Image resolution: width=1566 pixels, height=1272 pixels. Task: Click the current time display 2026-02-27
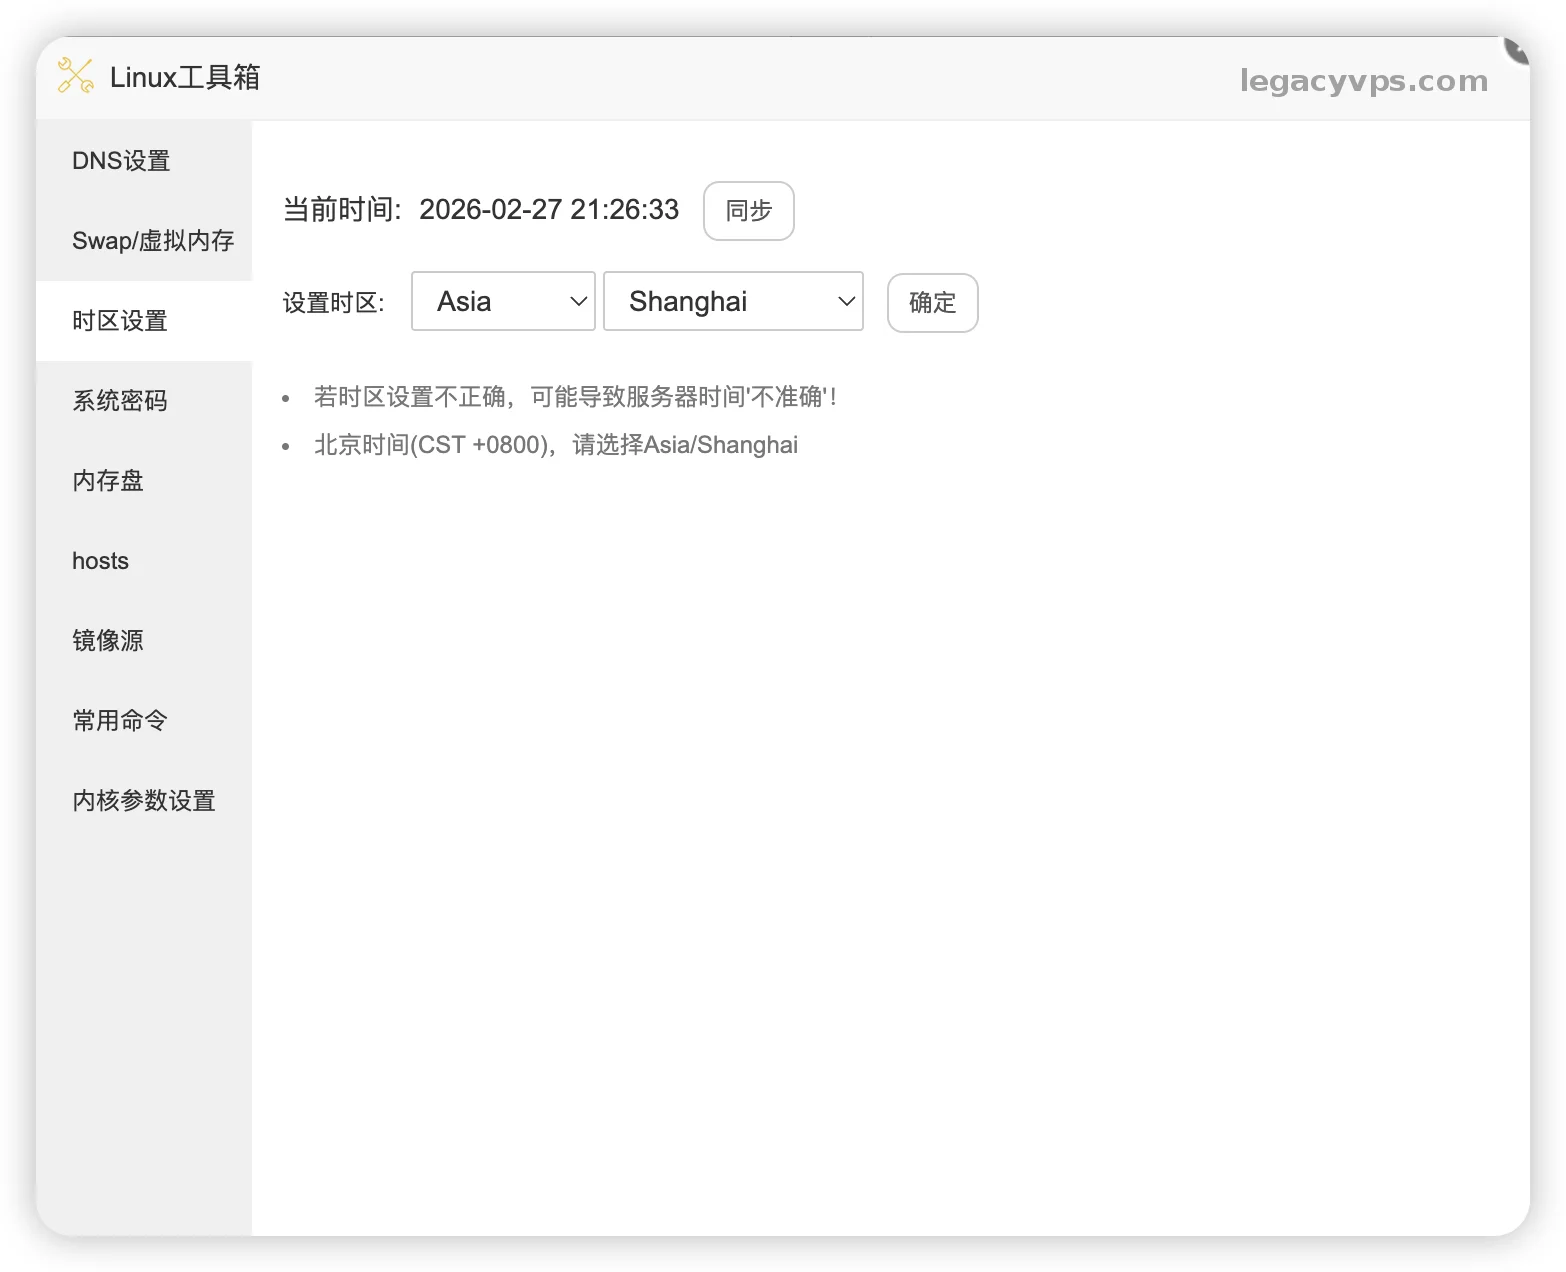(549, 210)
